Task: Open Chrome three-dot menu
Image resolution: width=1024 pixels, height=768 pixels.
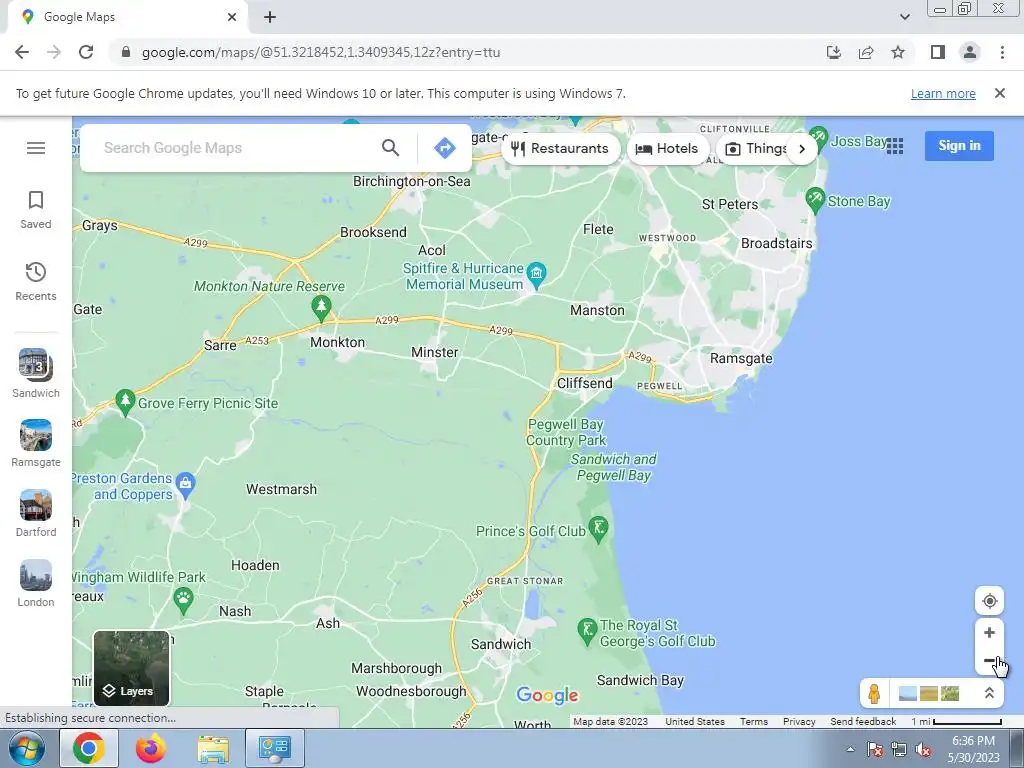Action: tap(1002, 52)
